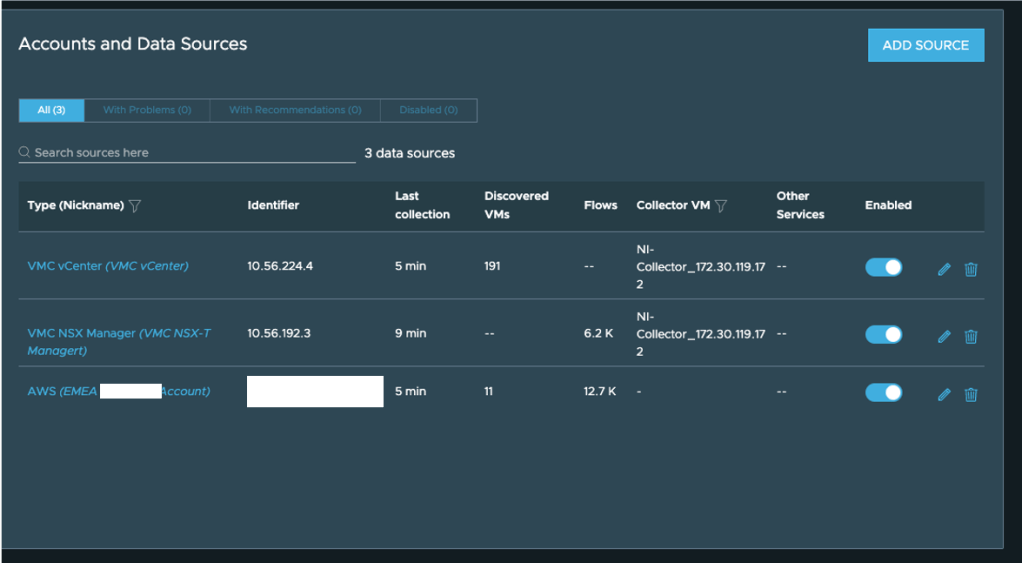Click the 191 discovered VMs value
Viewport: 1022px width, 563px height.
492,266
